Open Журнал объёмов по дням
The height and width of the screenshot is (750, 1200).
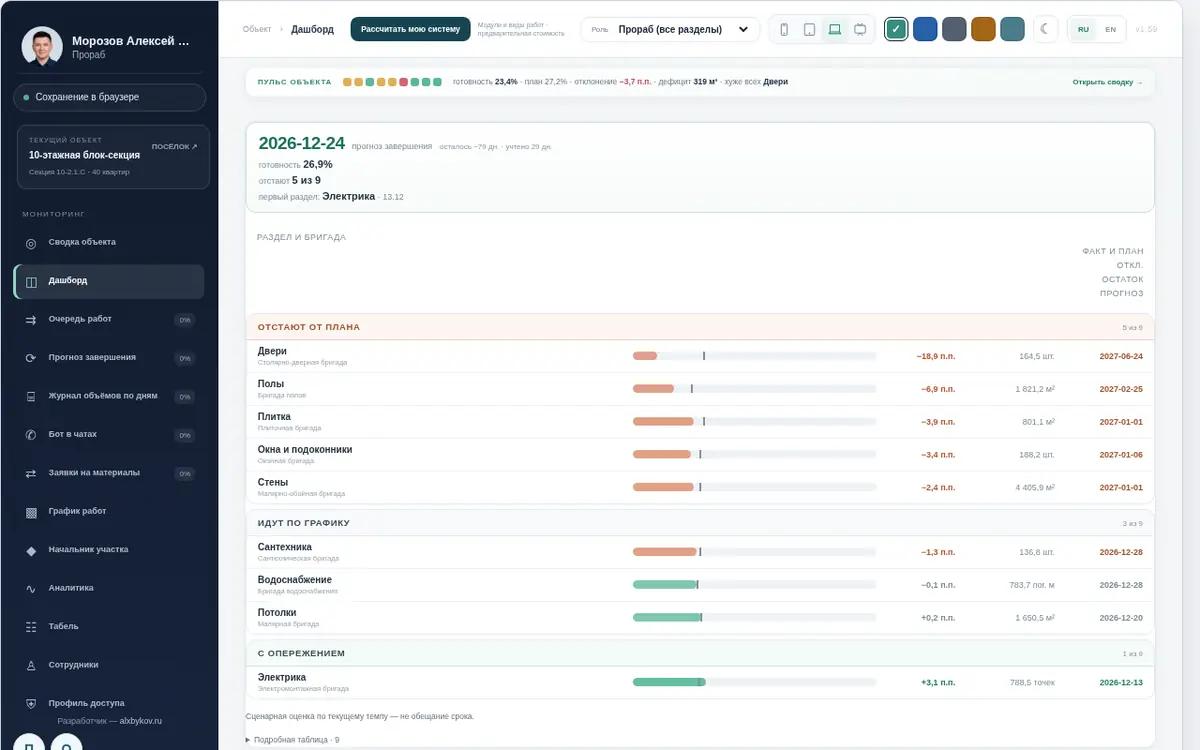(x=109, y=396)
